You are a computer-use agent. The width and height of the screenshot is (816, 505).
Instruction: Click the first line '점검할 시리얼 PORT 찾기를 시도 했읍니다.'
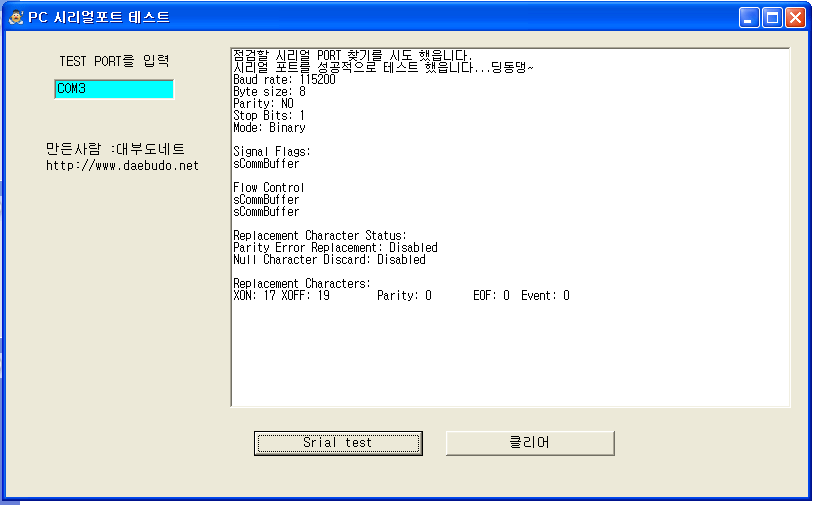pos(352,55)
